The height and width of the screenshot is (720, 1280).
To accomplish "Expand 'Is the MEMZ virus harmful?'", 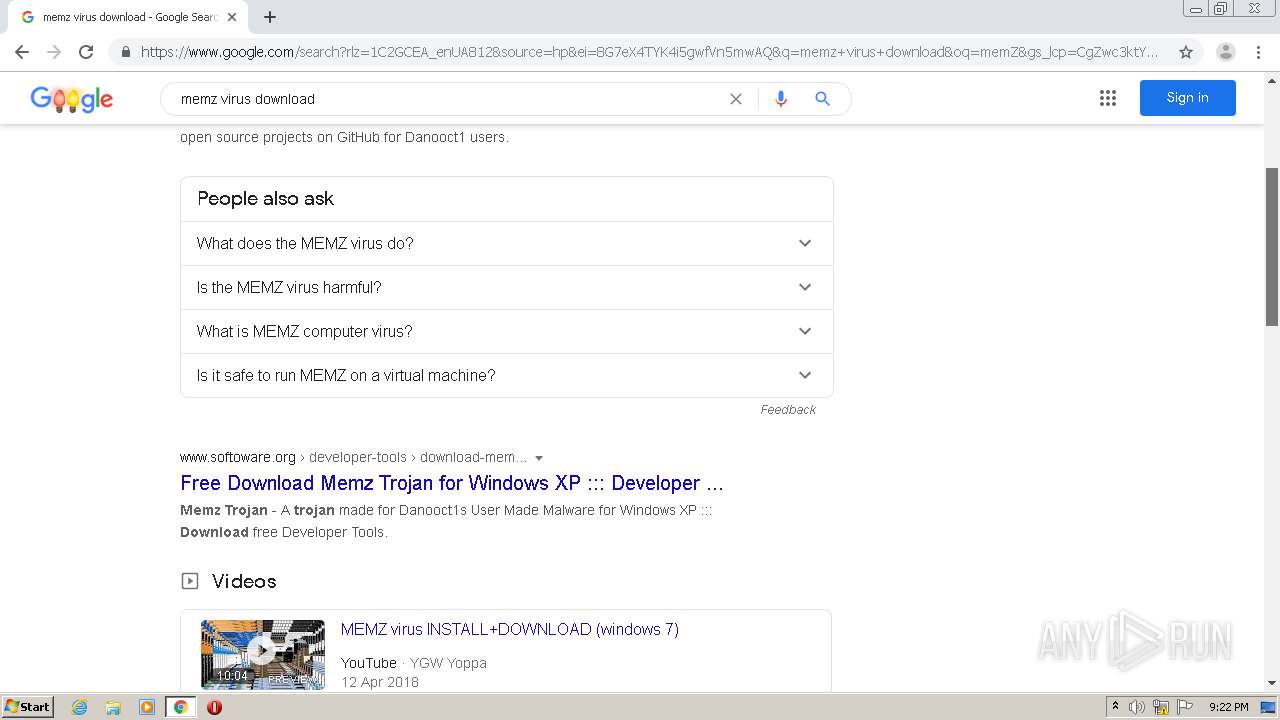I will click(x=506, y=287).
